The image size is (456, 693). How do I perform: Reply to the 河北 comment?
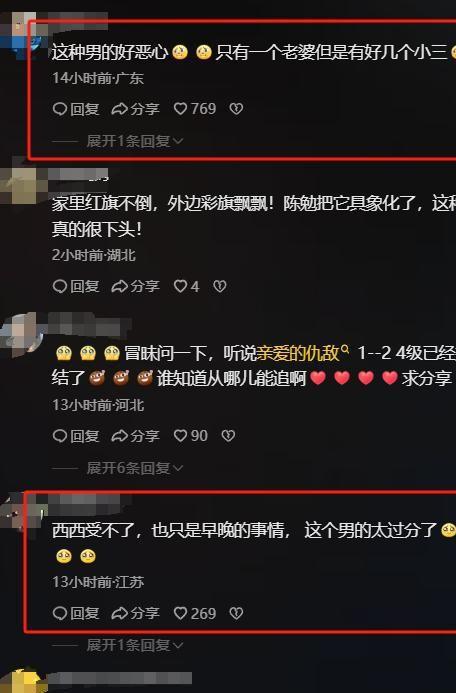point(76,436)
